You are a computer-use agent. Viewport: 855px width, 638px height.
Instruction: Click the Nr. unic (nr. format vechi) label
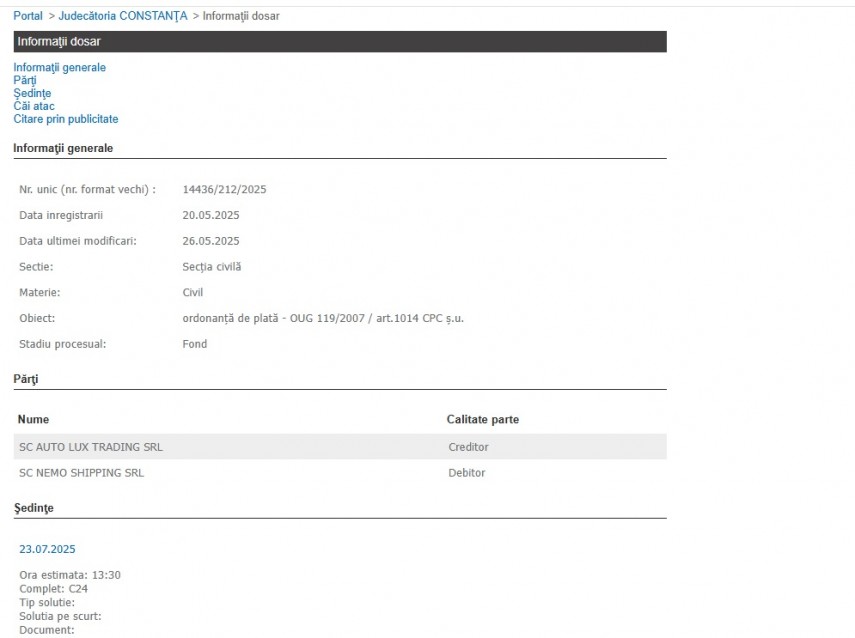click(x=87, y=189)
